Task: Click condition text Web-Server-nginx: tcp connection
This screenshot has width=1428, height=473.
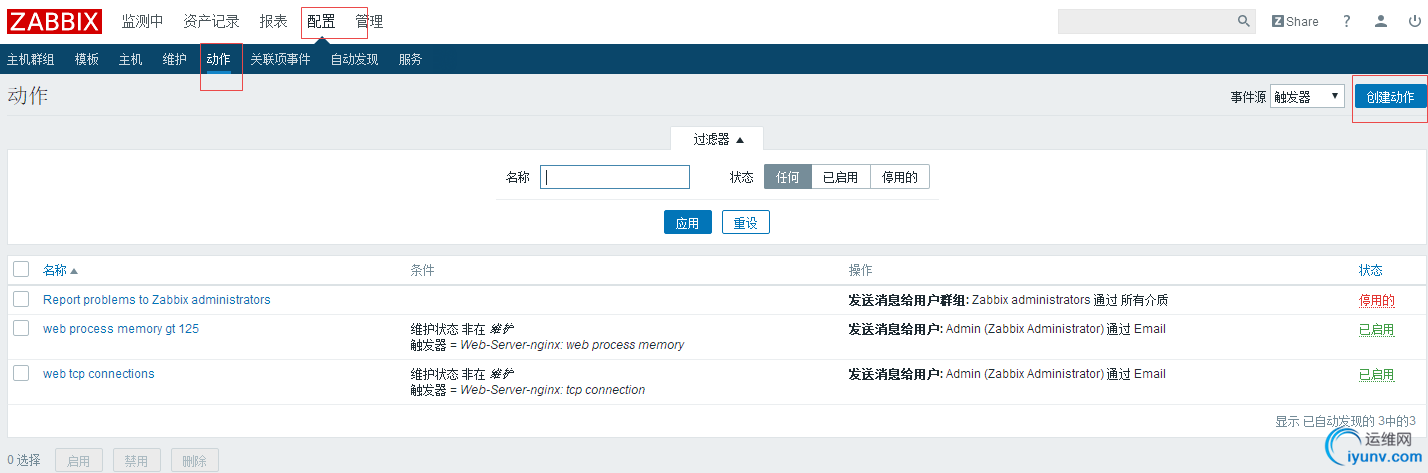Action: pyautogui.click(x=553, y=390)
